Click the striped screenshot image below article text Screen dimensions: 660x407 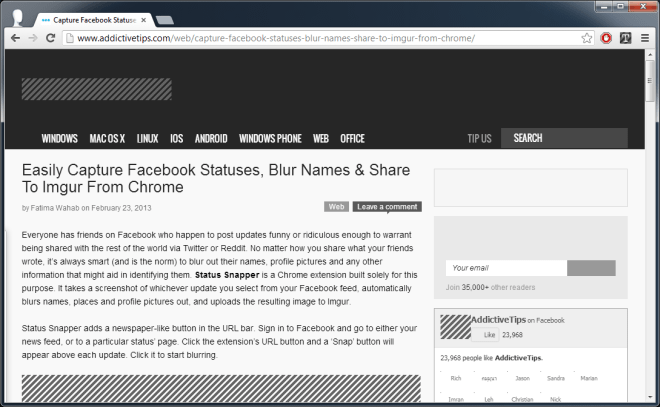pos(221,388)
